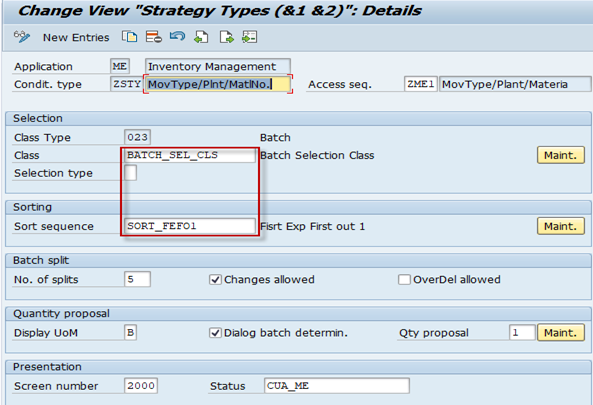Click the Screen number field 2000
Image resolution: width=593 pixels, height=405 pixels.
coord(141,386)
